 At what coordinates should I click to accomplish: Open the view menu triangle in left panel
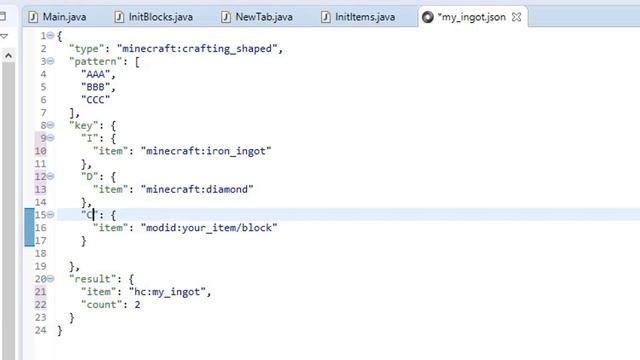pyautogui.click(x=4, y=36)
